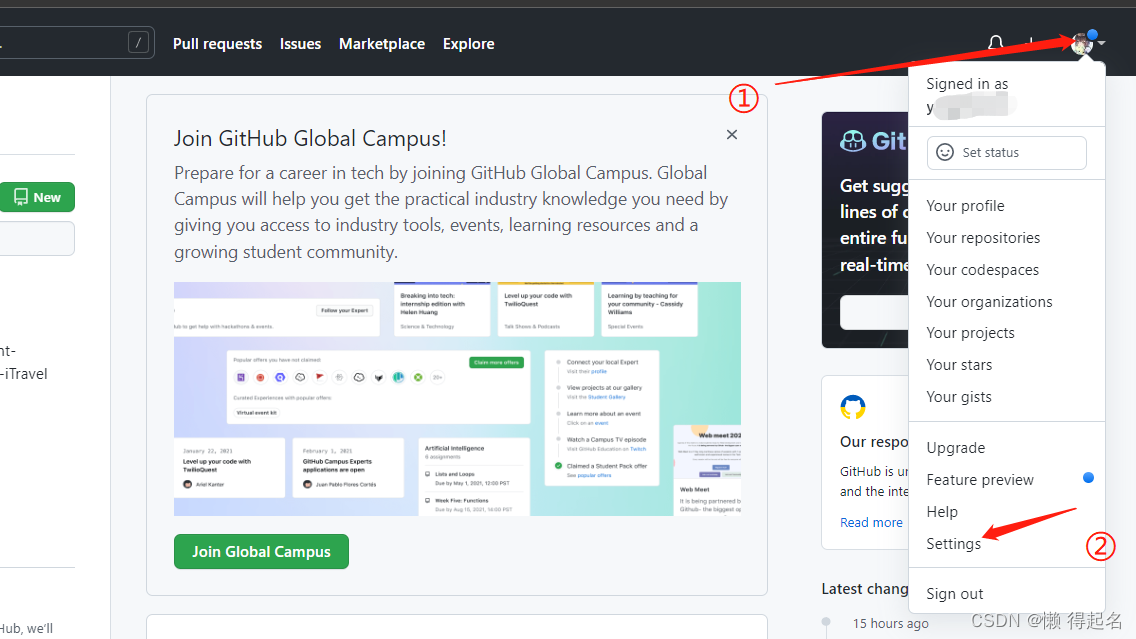Click the 'Our respo' card heading
The image size is (1136, 639).
coord(874,441)
